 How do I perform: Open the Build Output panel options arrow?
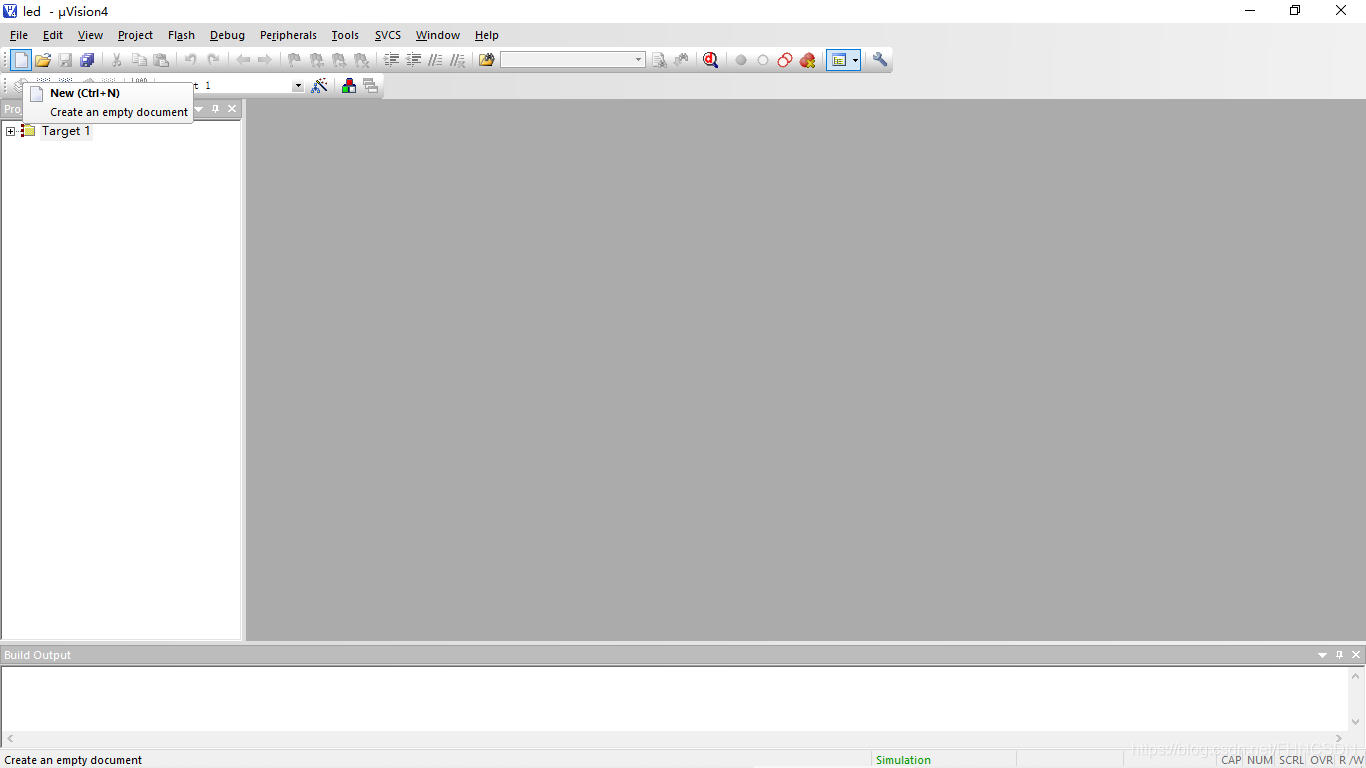click(1322, 655)
